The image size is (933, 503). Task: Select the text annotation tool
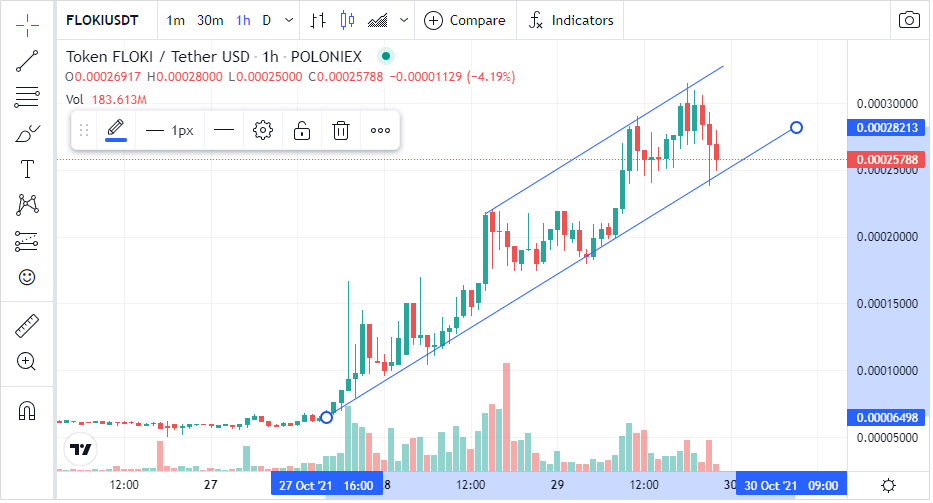pyautogui.click(x=27, y=169)
